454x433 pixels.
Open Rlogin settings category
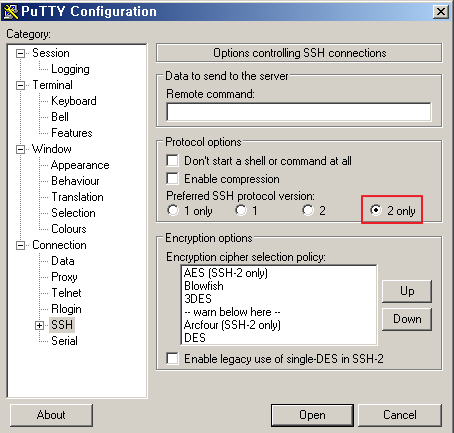[66, 309]
